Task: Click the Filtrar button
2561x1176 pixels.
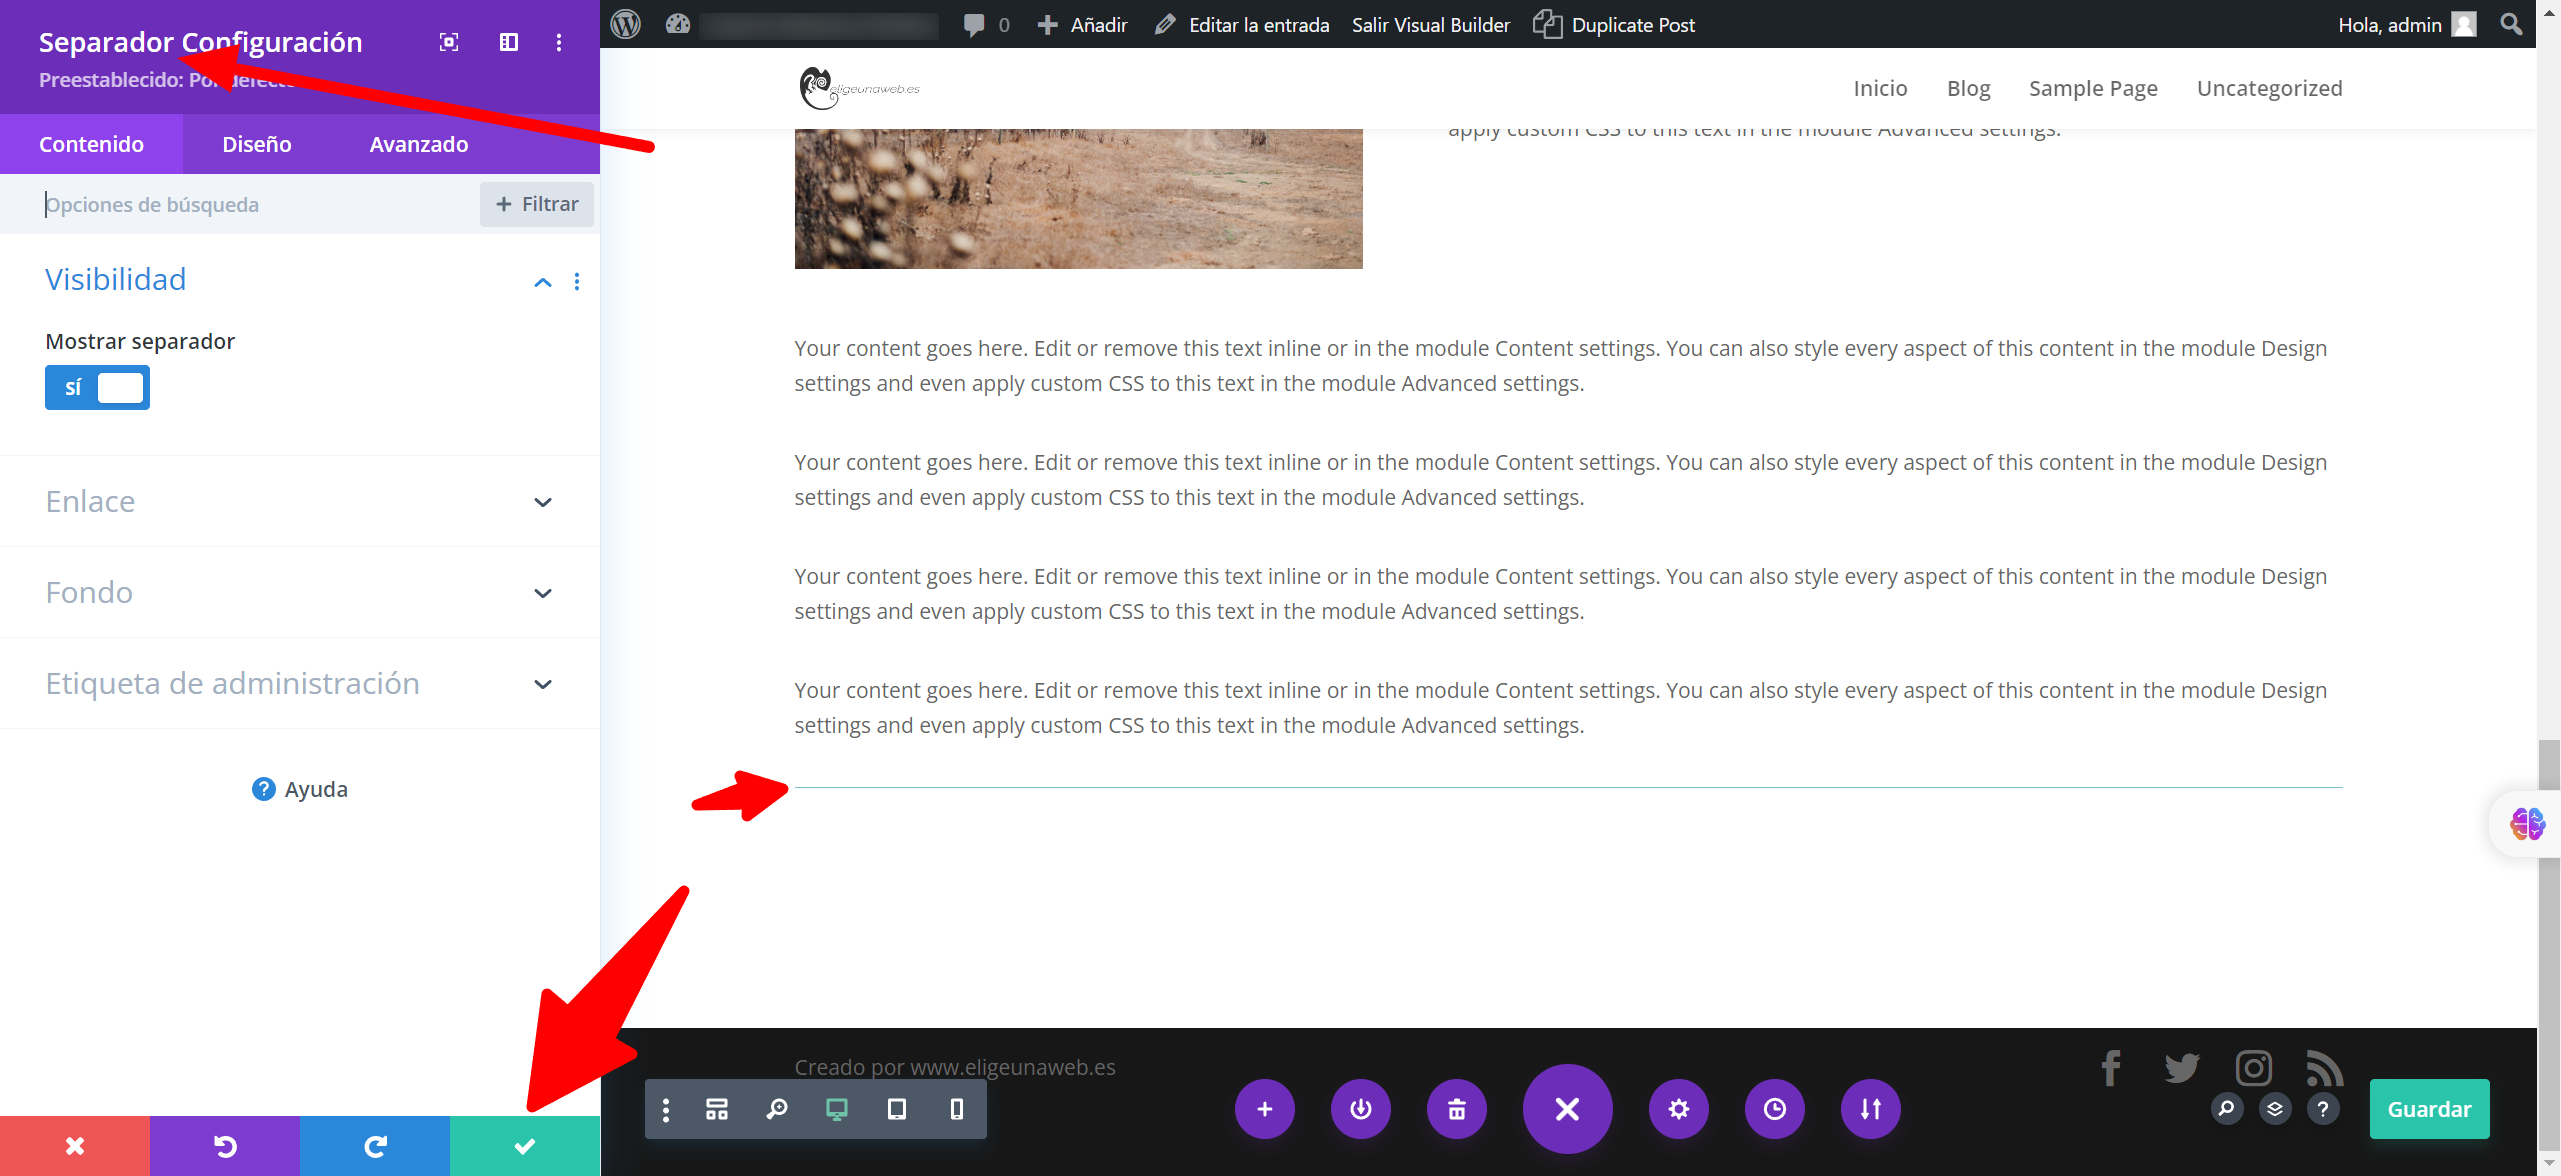Action: tap(537, 204)
